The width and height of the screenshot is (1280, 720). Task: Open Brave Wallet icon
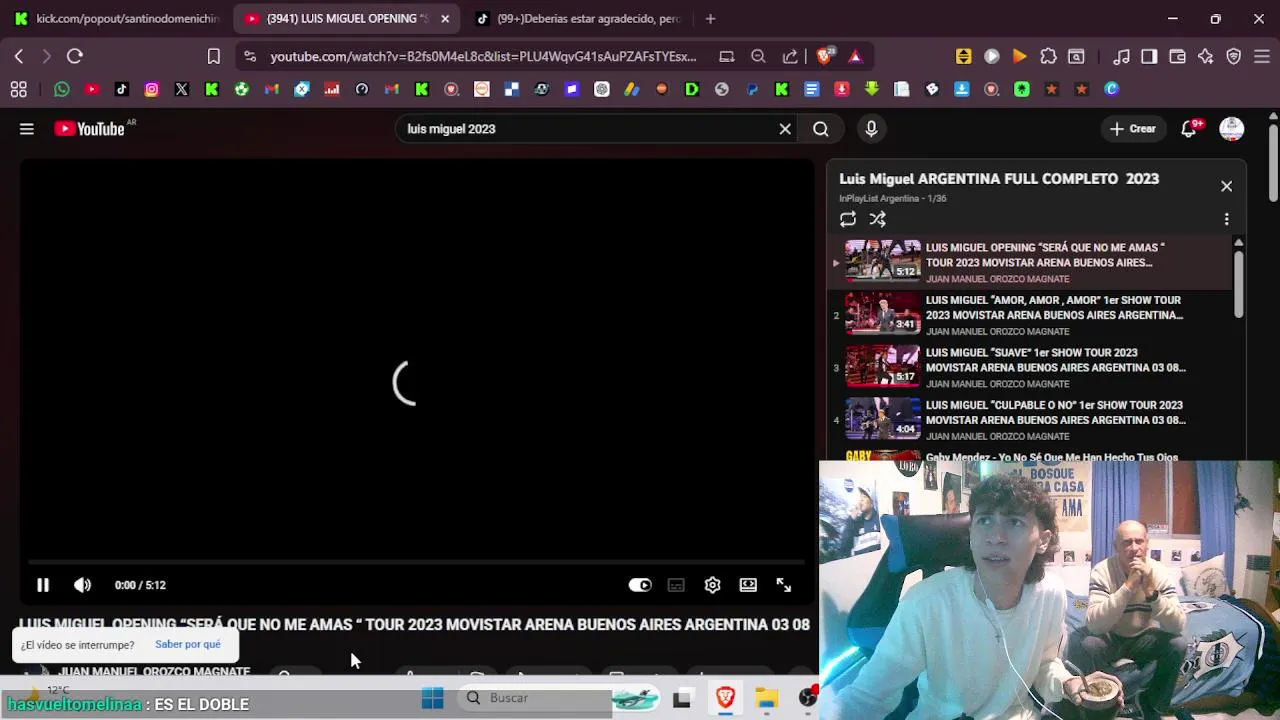(1177, 57)
